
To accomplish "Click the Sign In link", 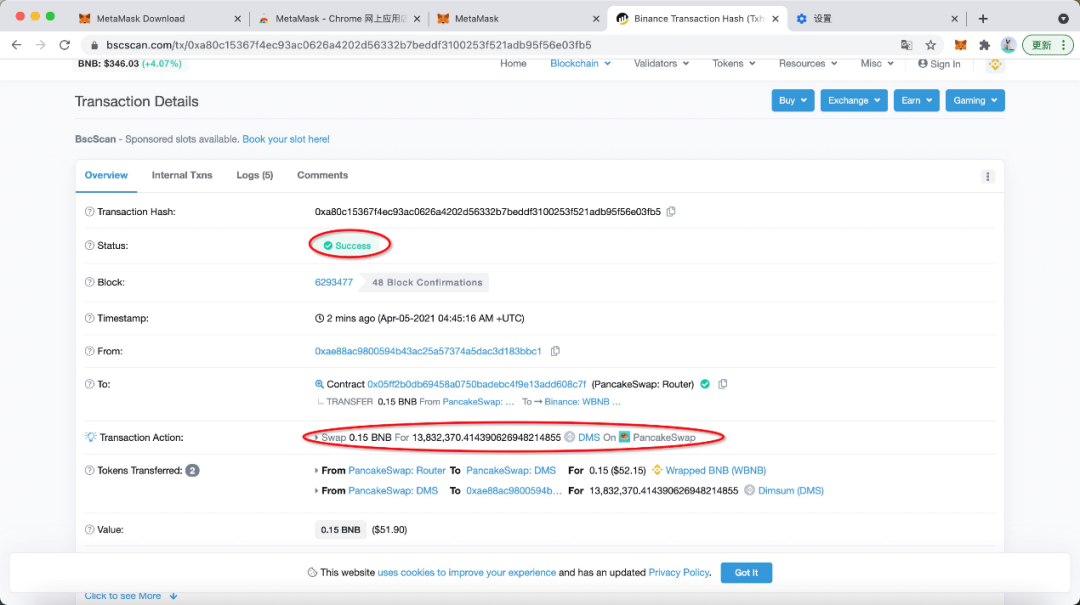I will (x=939, y=64).
